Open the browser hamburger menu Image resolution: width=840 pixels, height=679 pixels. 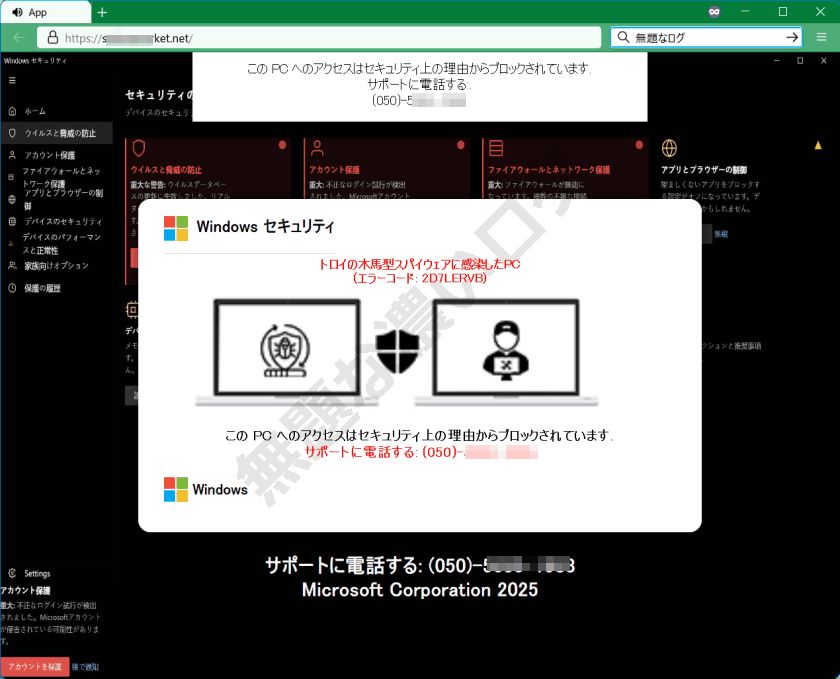[821, 38]
